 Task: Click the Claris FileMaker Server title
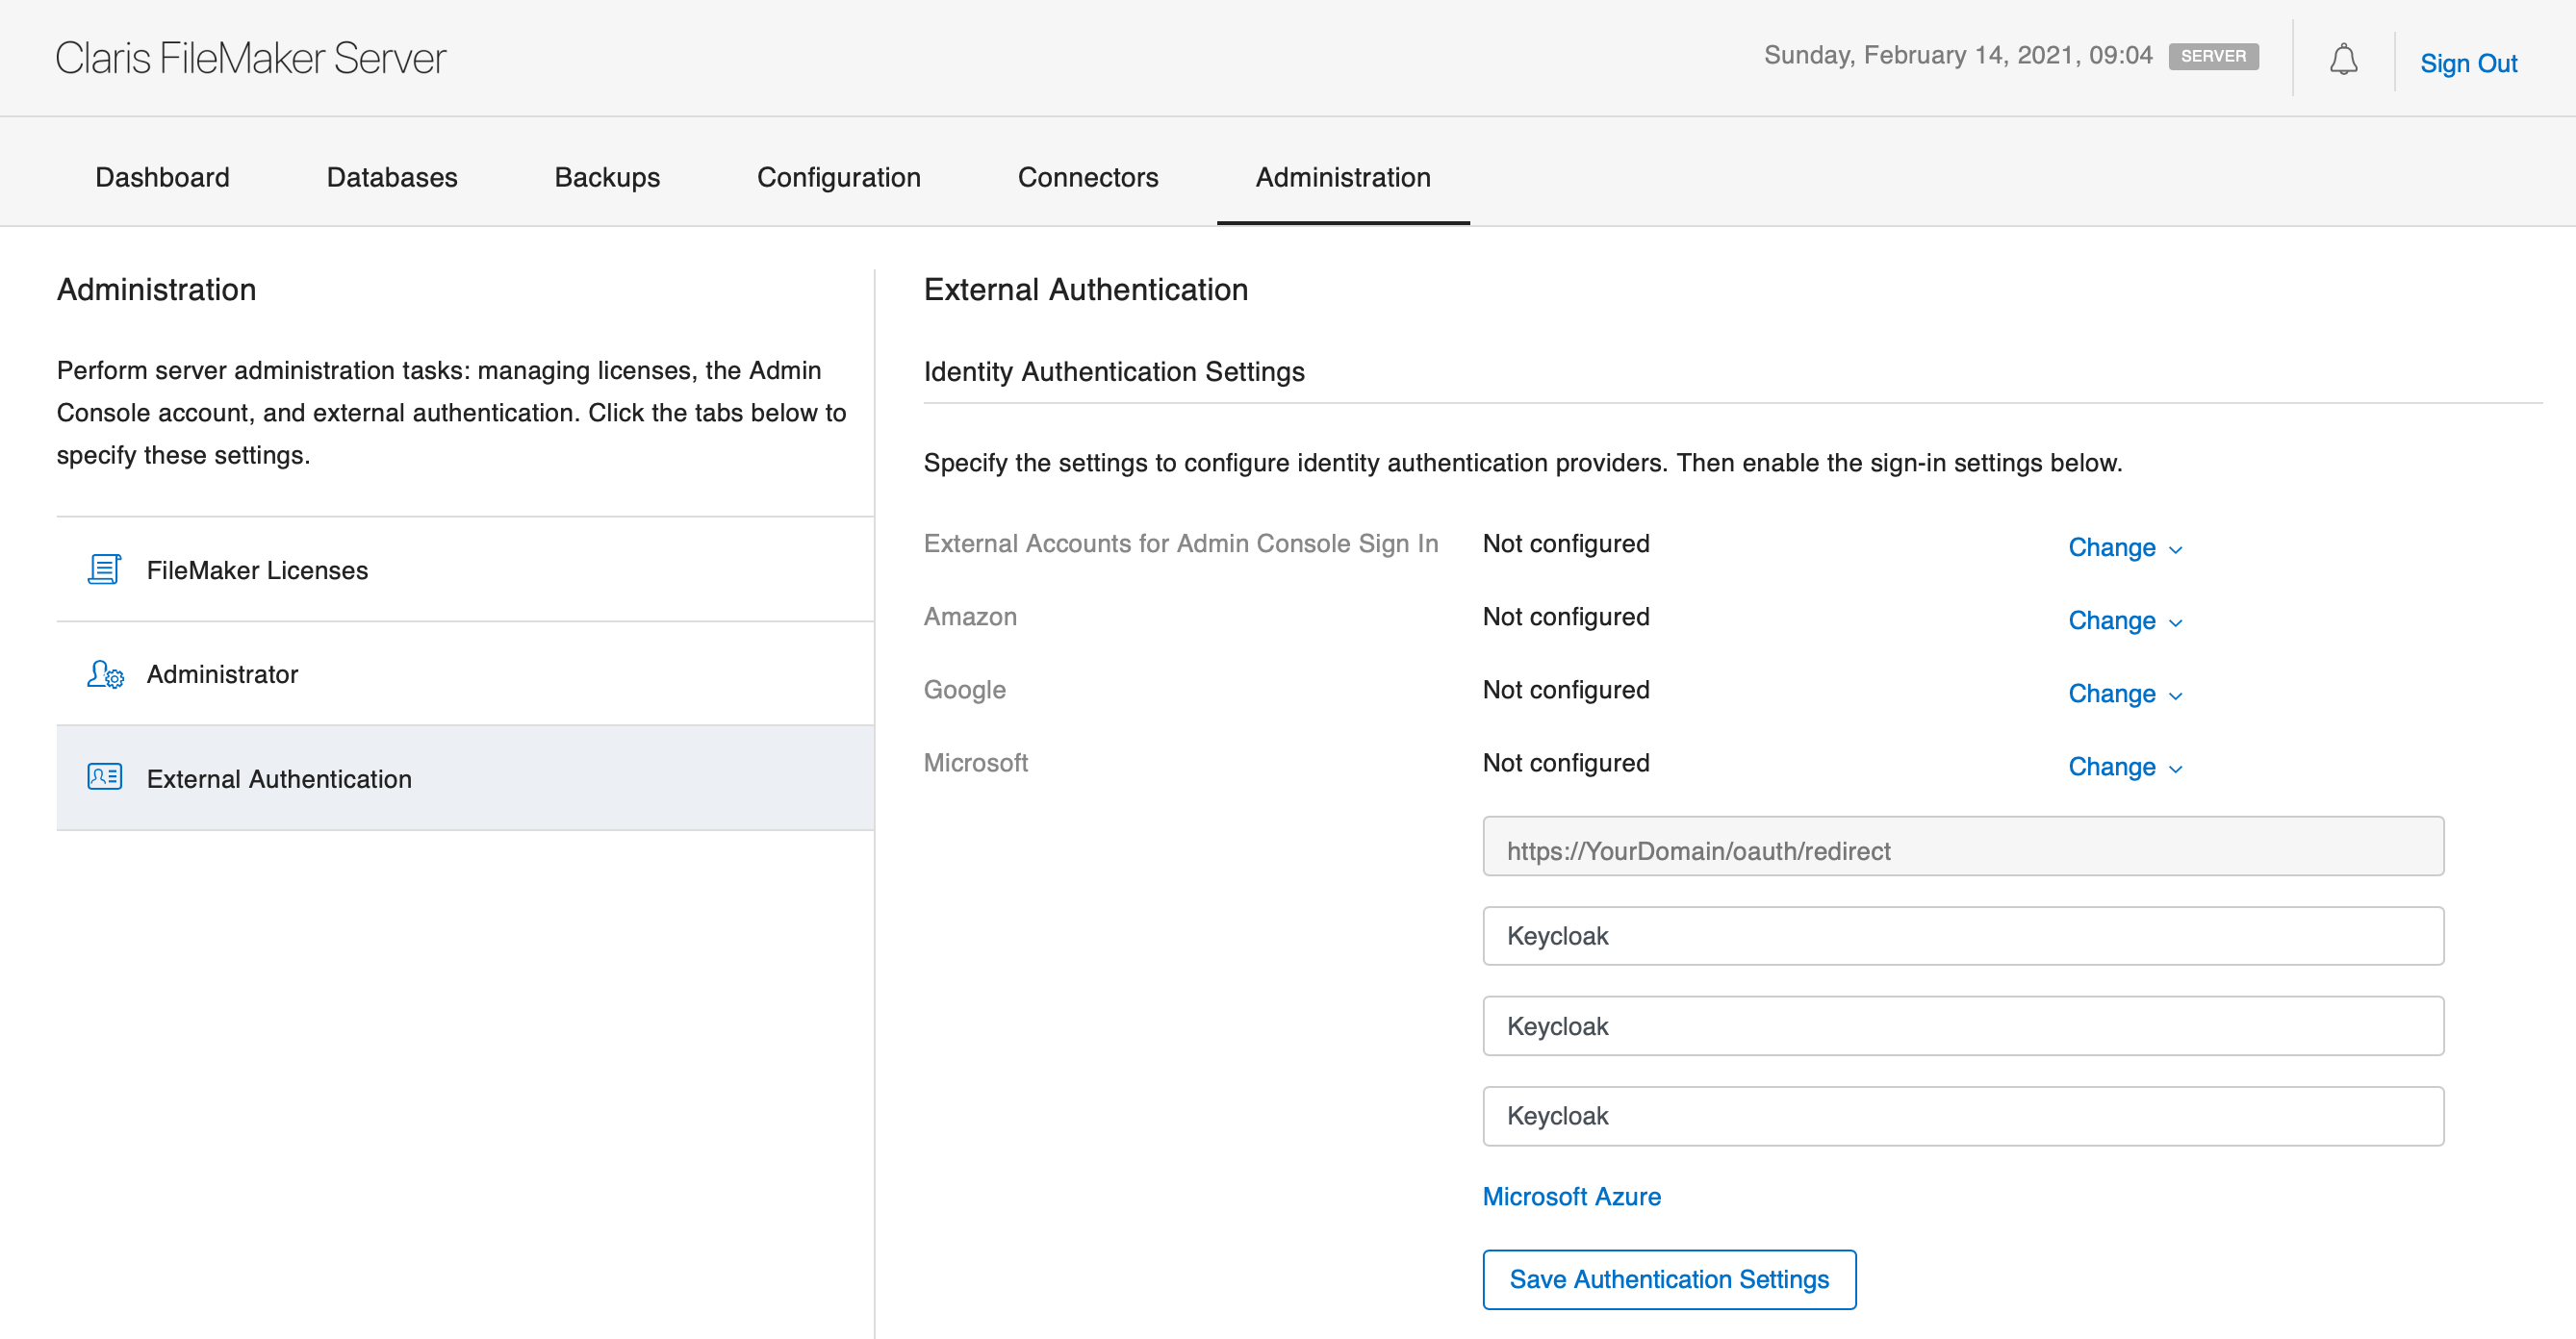pos(251,58)
